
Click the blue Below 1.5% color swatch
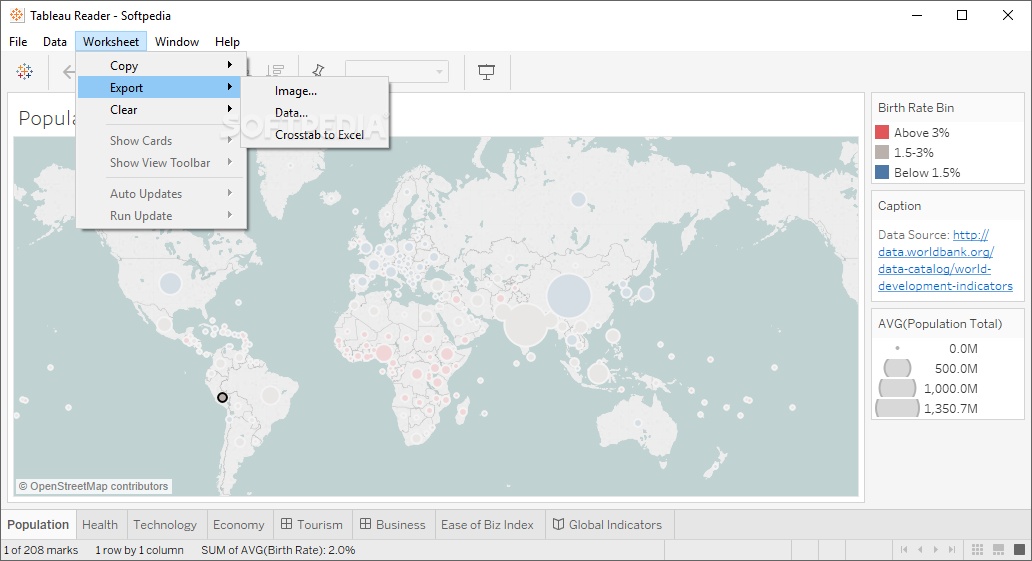pyautogui.click(x=882, y=173)
